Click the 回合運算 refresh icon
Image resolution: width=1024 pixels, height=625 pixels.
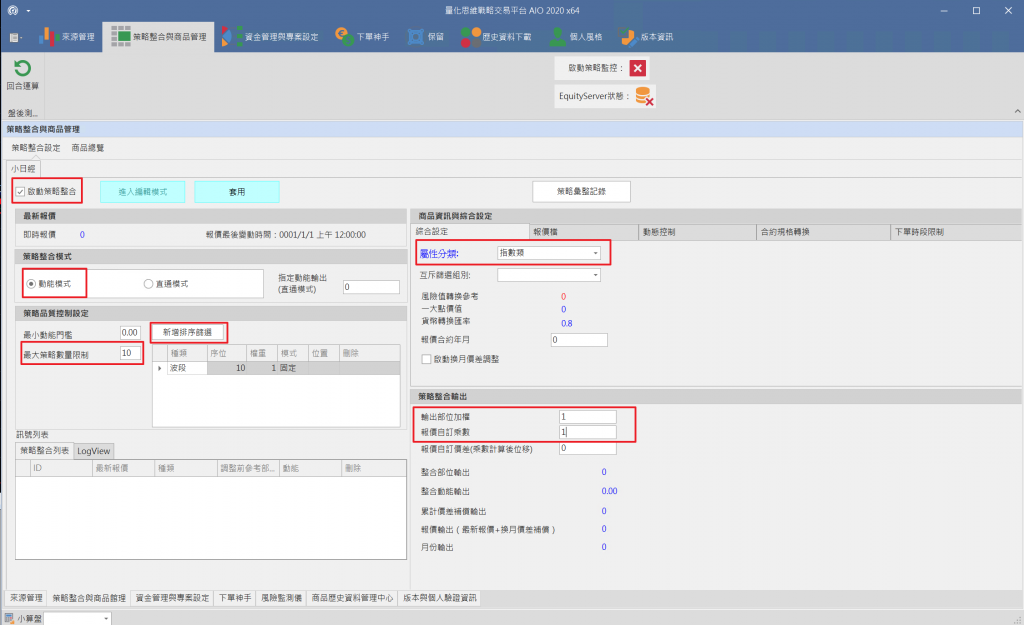[x=21, y=69]
